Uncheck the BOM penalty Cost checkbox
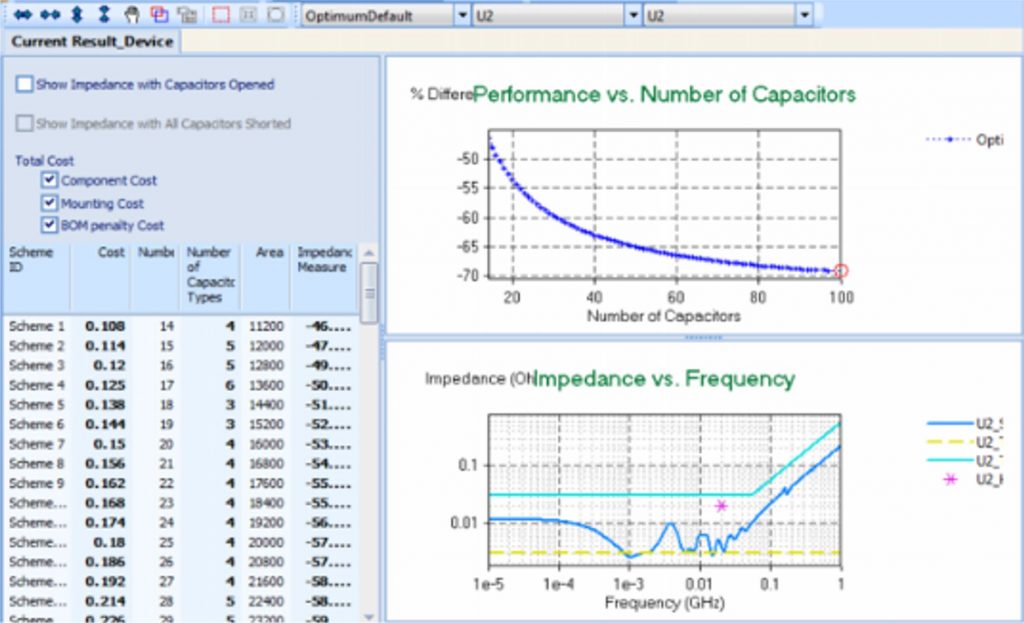1024x623 pixels. pos(49,225)
